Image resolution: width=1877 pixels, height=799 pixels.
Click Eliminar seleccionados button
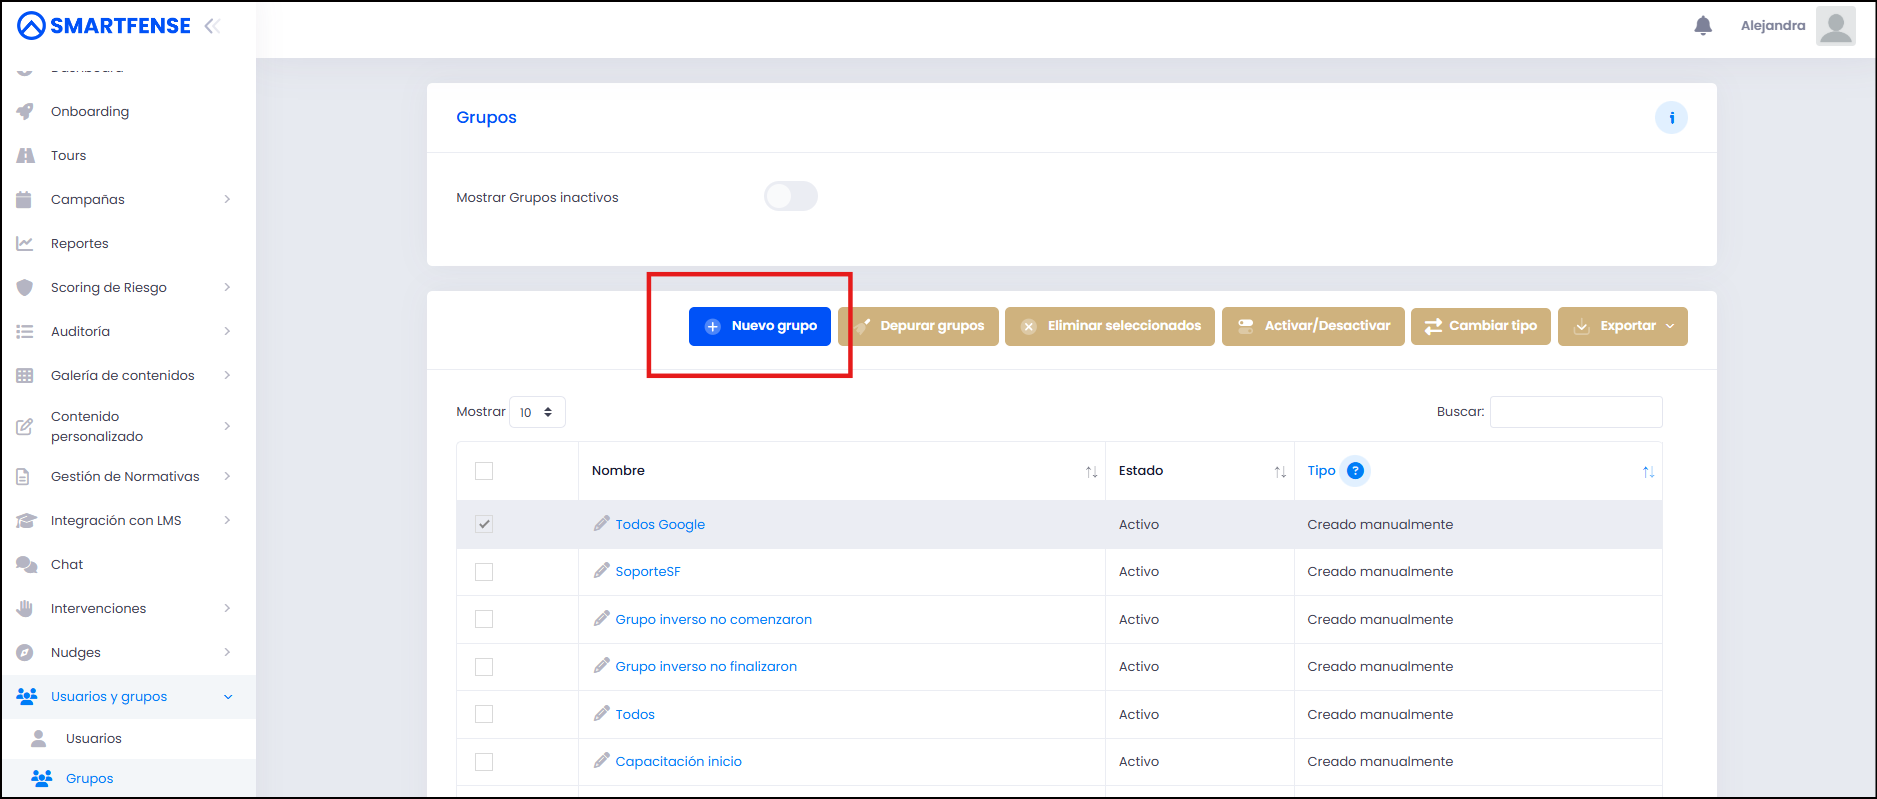pos(1110,326)
